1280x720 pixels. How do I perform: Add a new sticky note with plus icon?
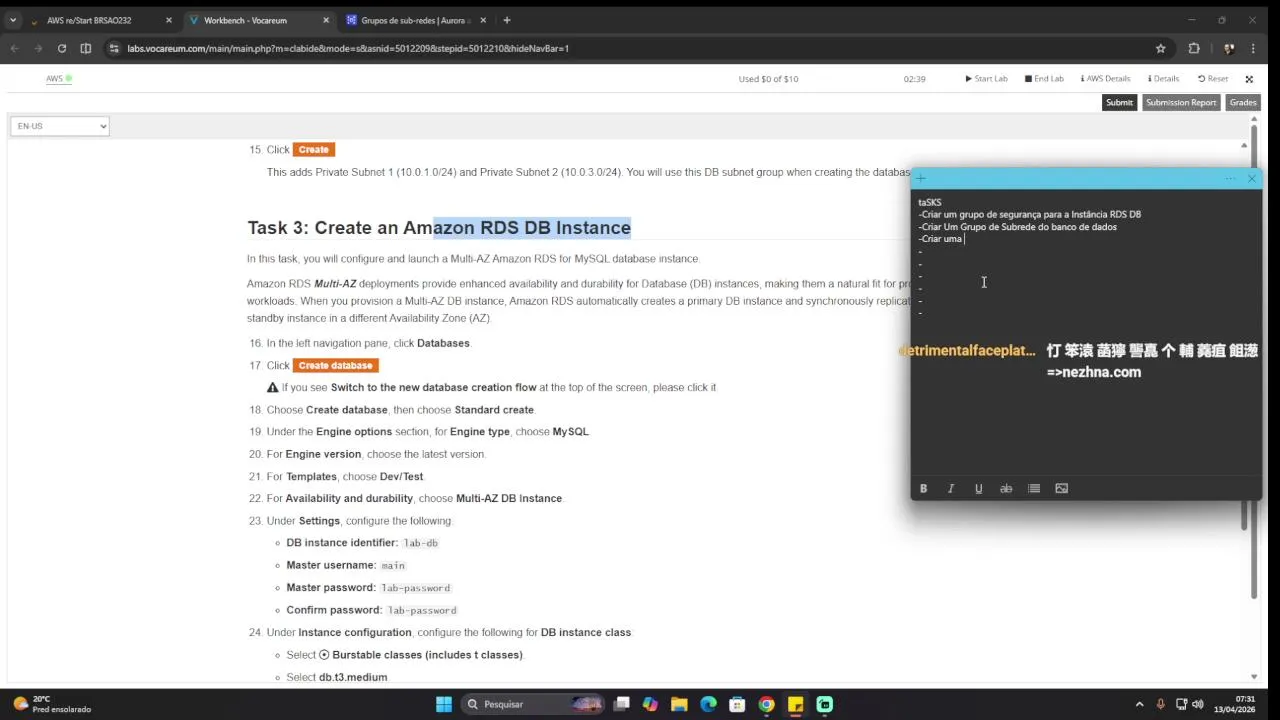coord(921,178)
